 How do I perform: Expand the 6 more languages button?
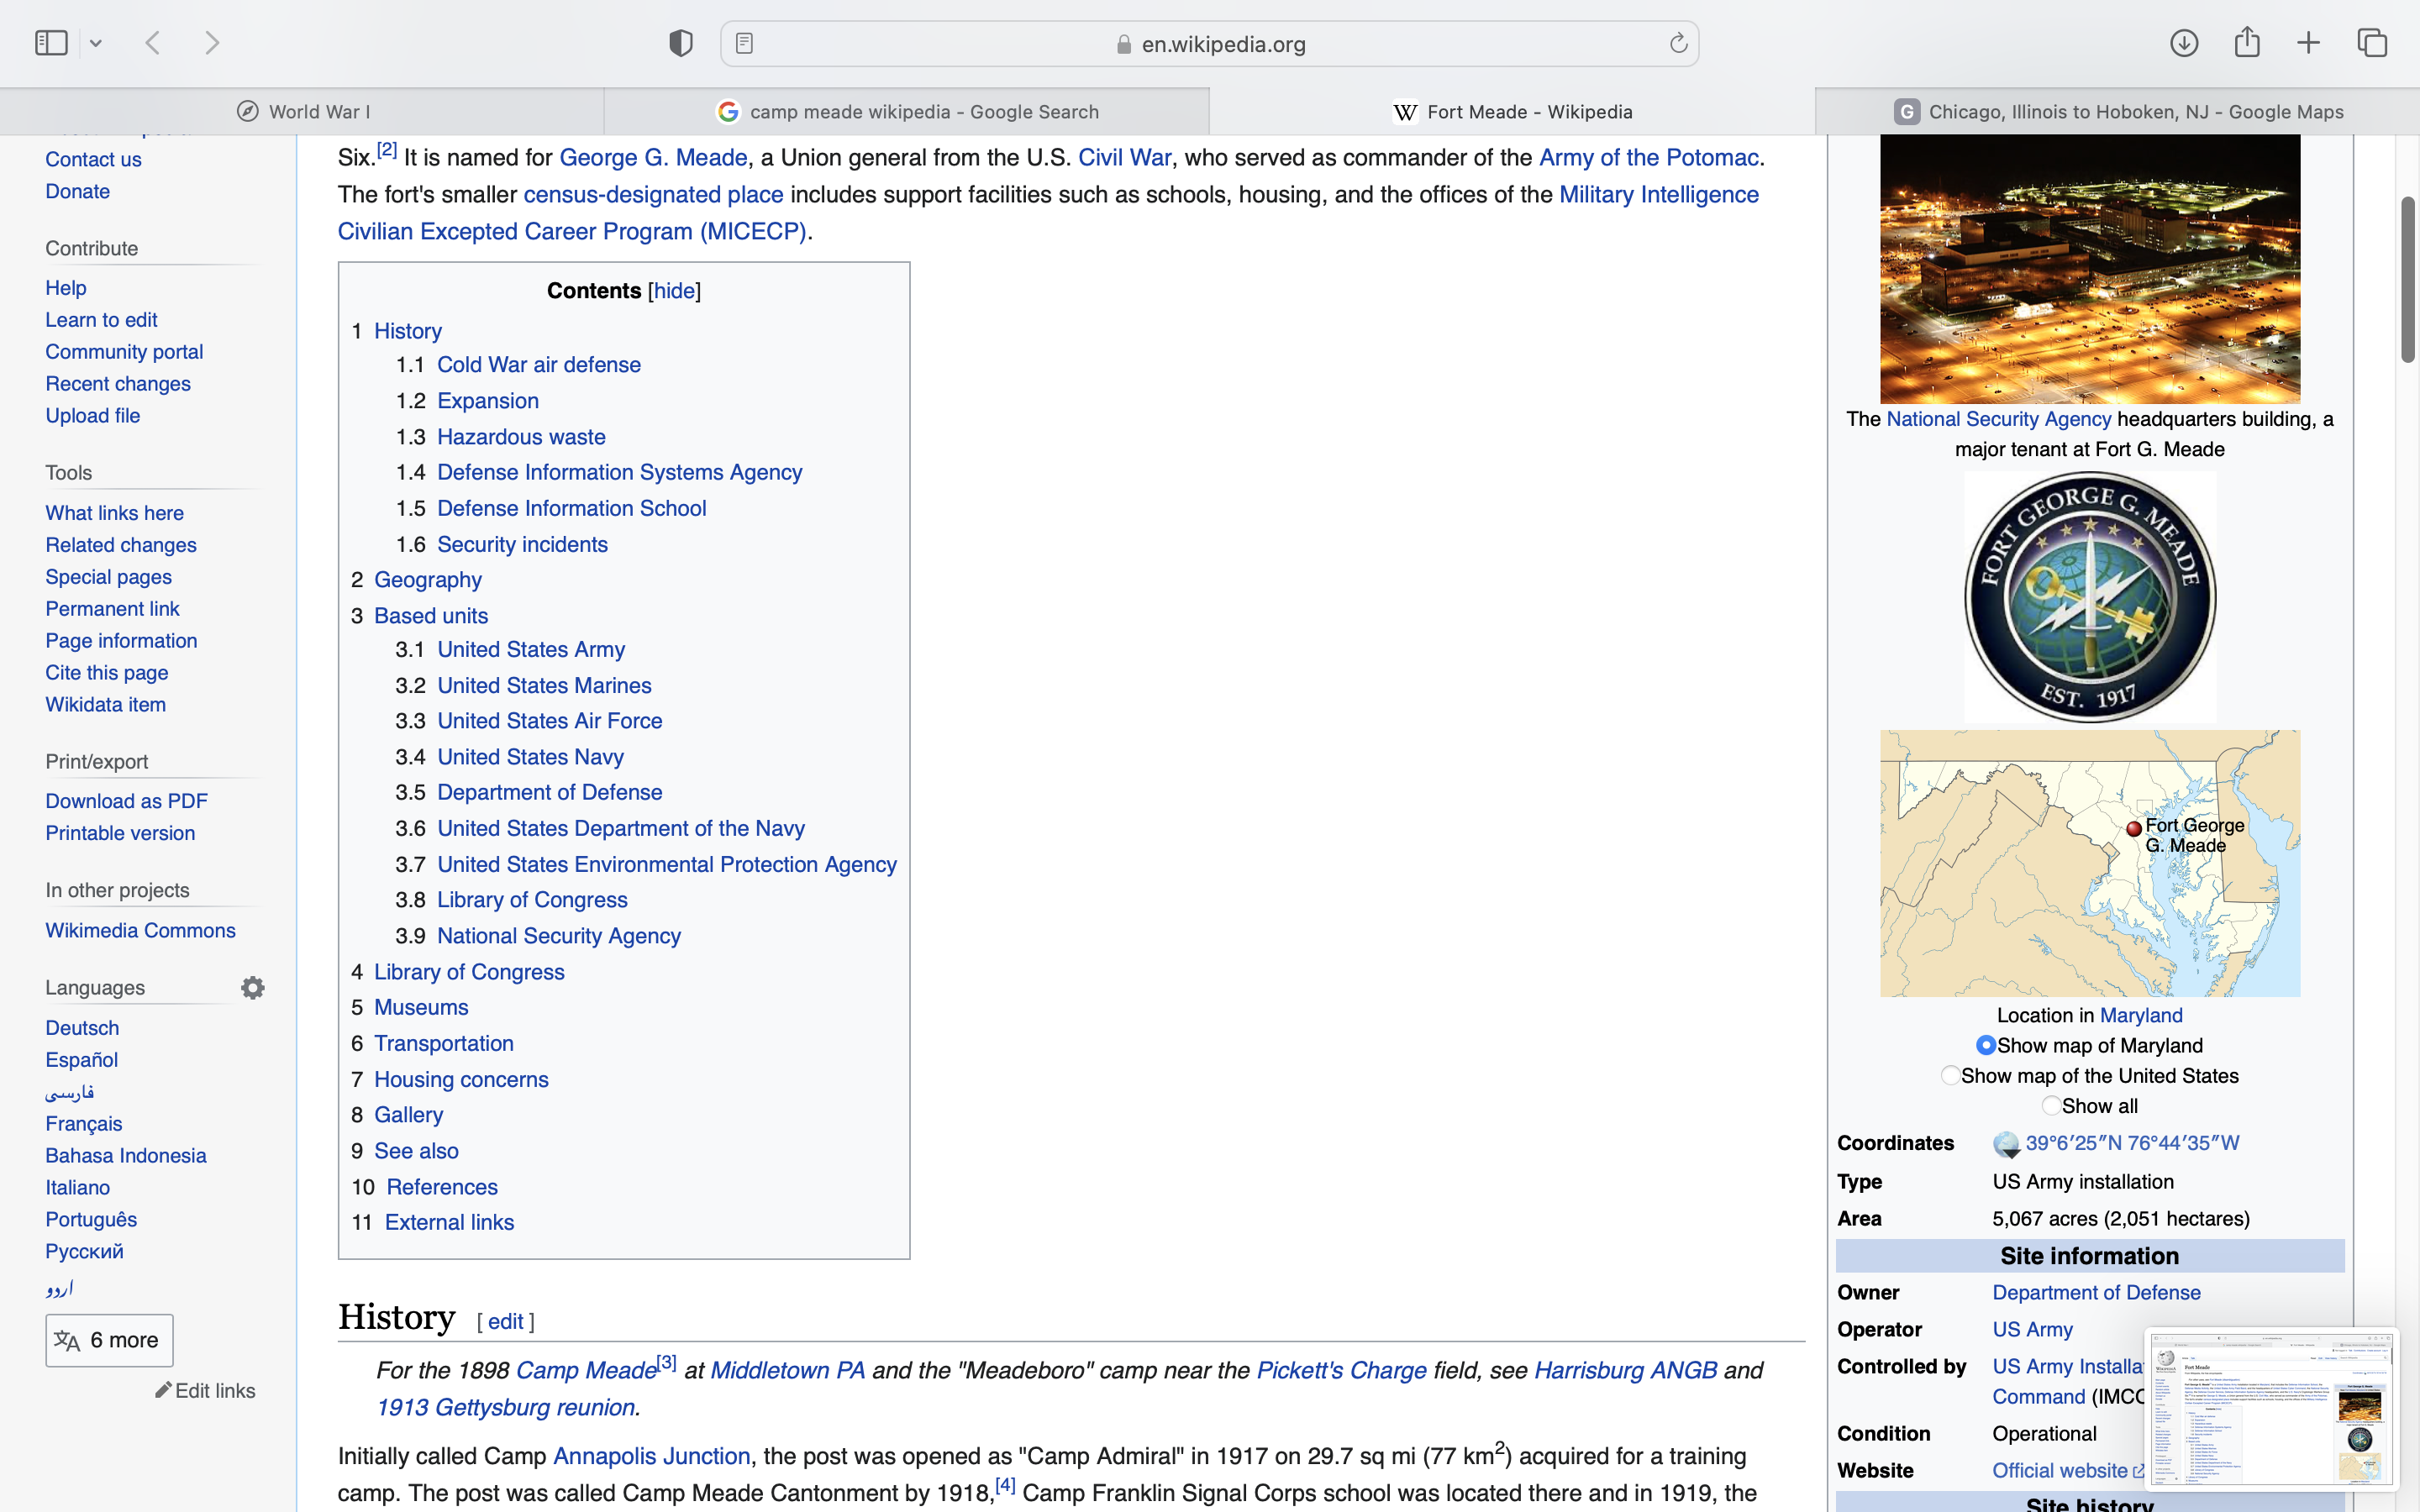(x=109, y=1340)
